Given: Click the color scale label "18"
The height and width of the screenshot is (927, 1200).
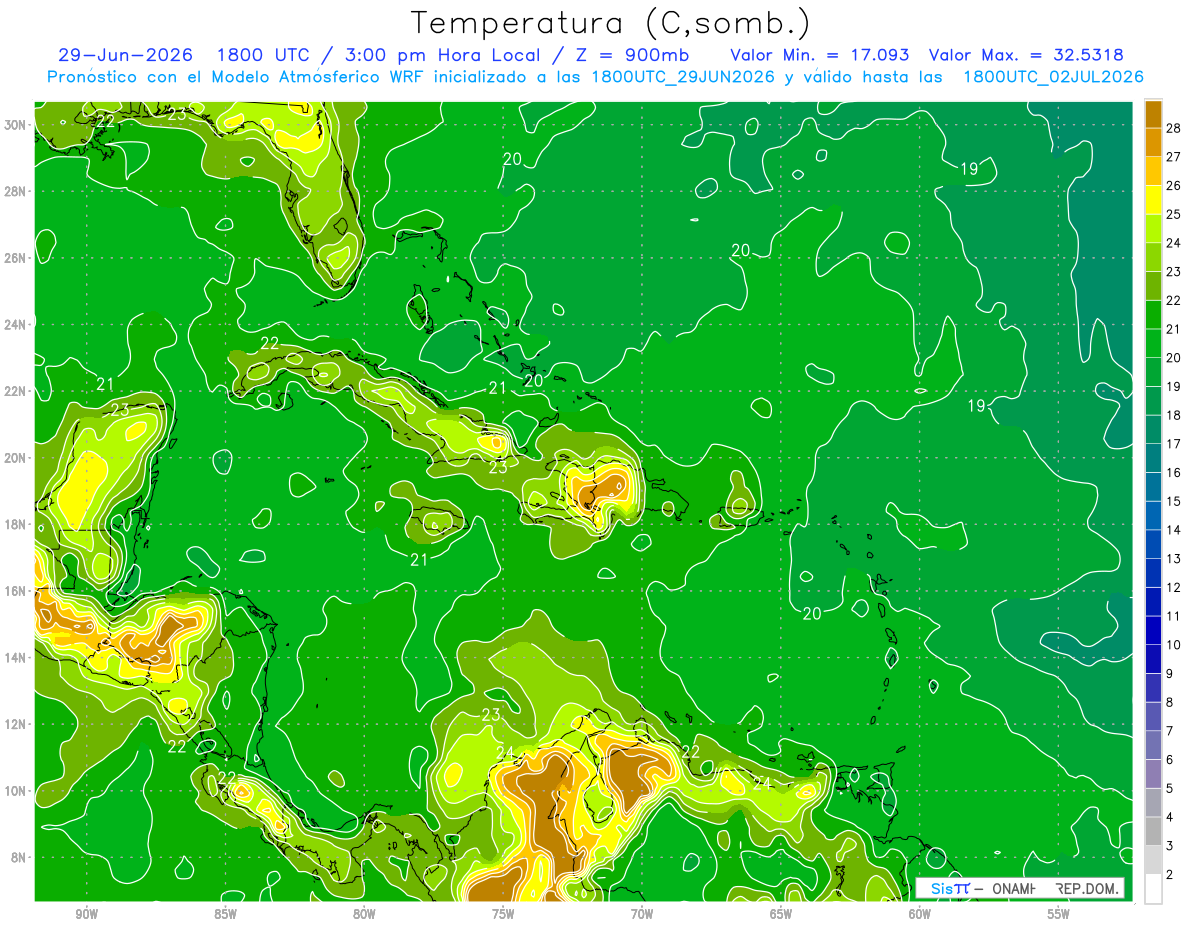Looking at the screenshot, I should (1174, 415).
